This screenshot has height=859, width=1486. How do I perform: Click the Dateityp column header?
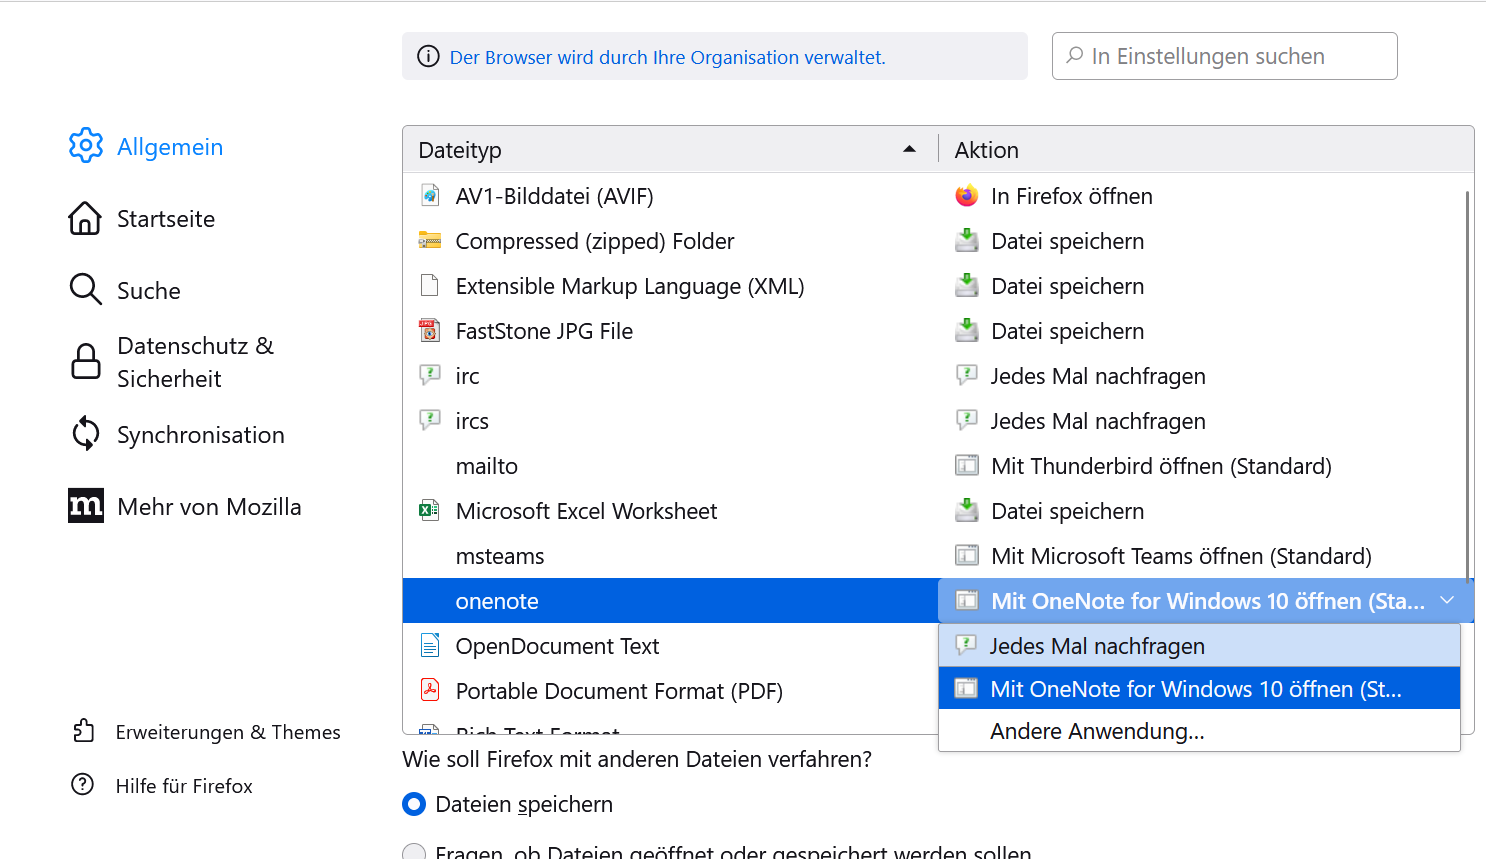click(670, 149)
